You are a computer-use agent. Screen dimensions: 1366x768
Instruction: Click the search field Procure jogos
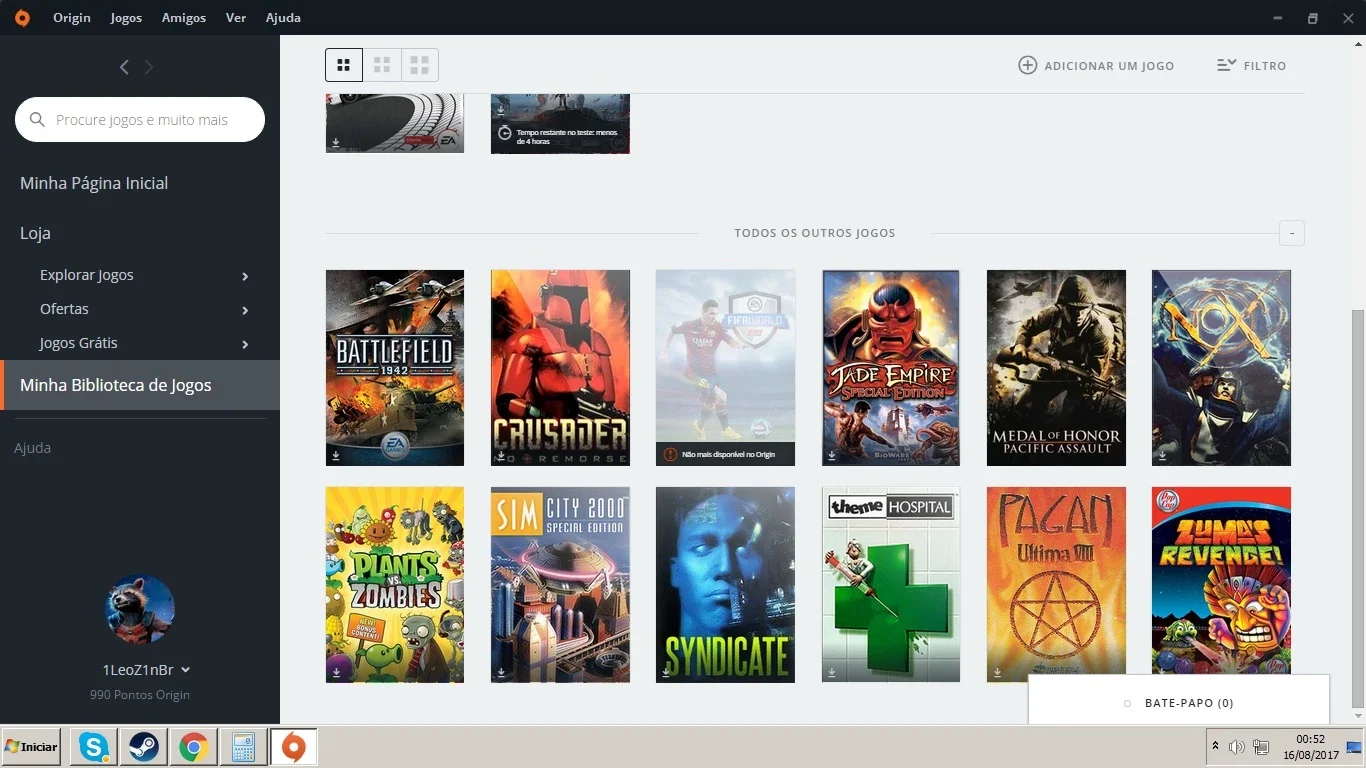click(140, 120)
